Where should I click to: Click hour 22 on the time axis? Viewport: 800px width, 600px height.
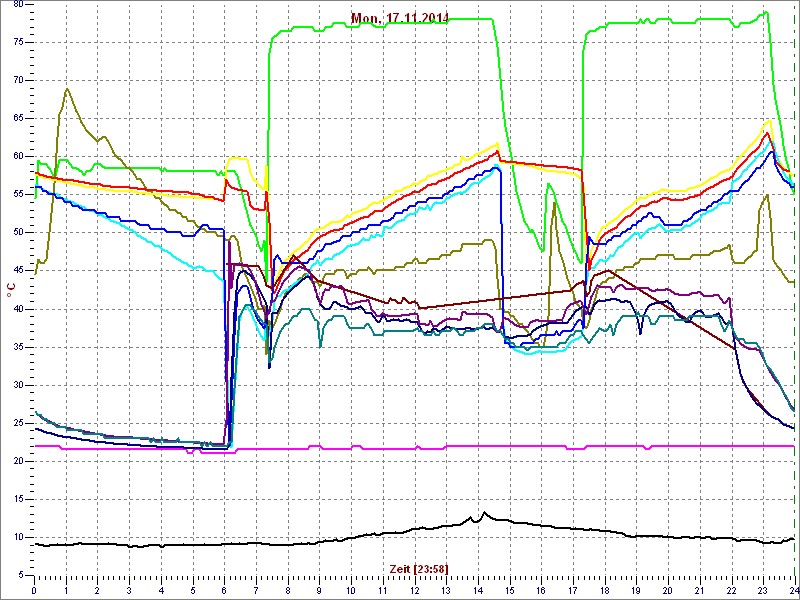(x=731, y=590)
